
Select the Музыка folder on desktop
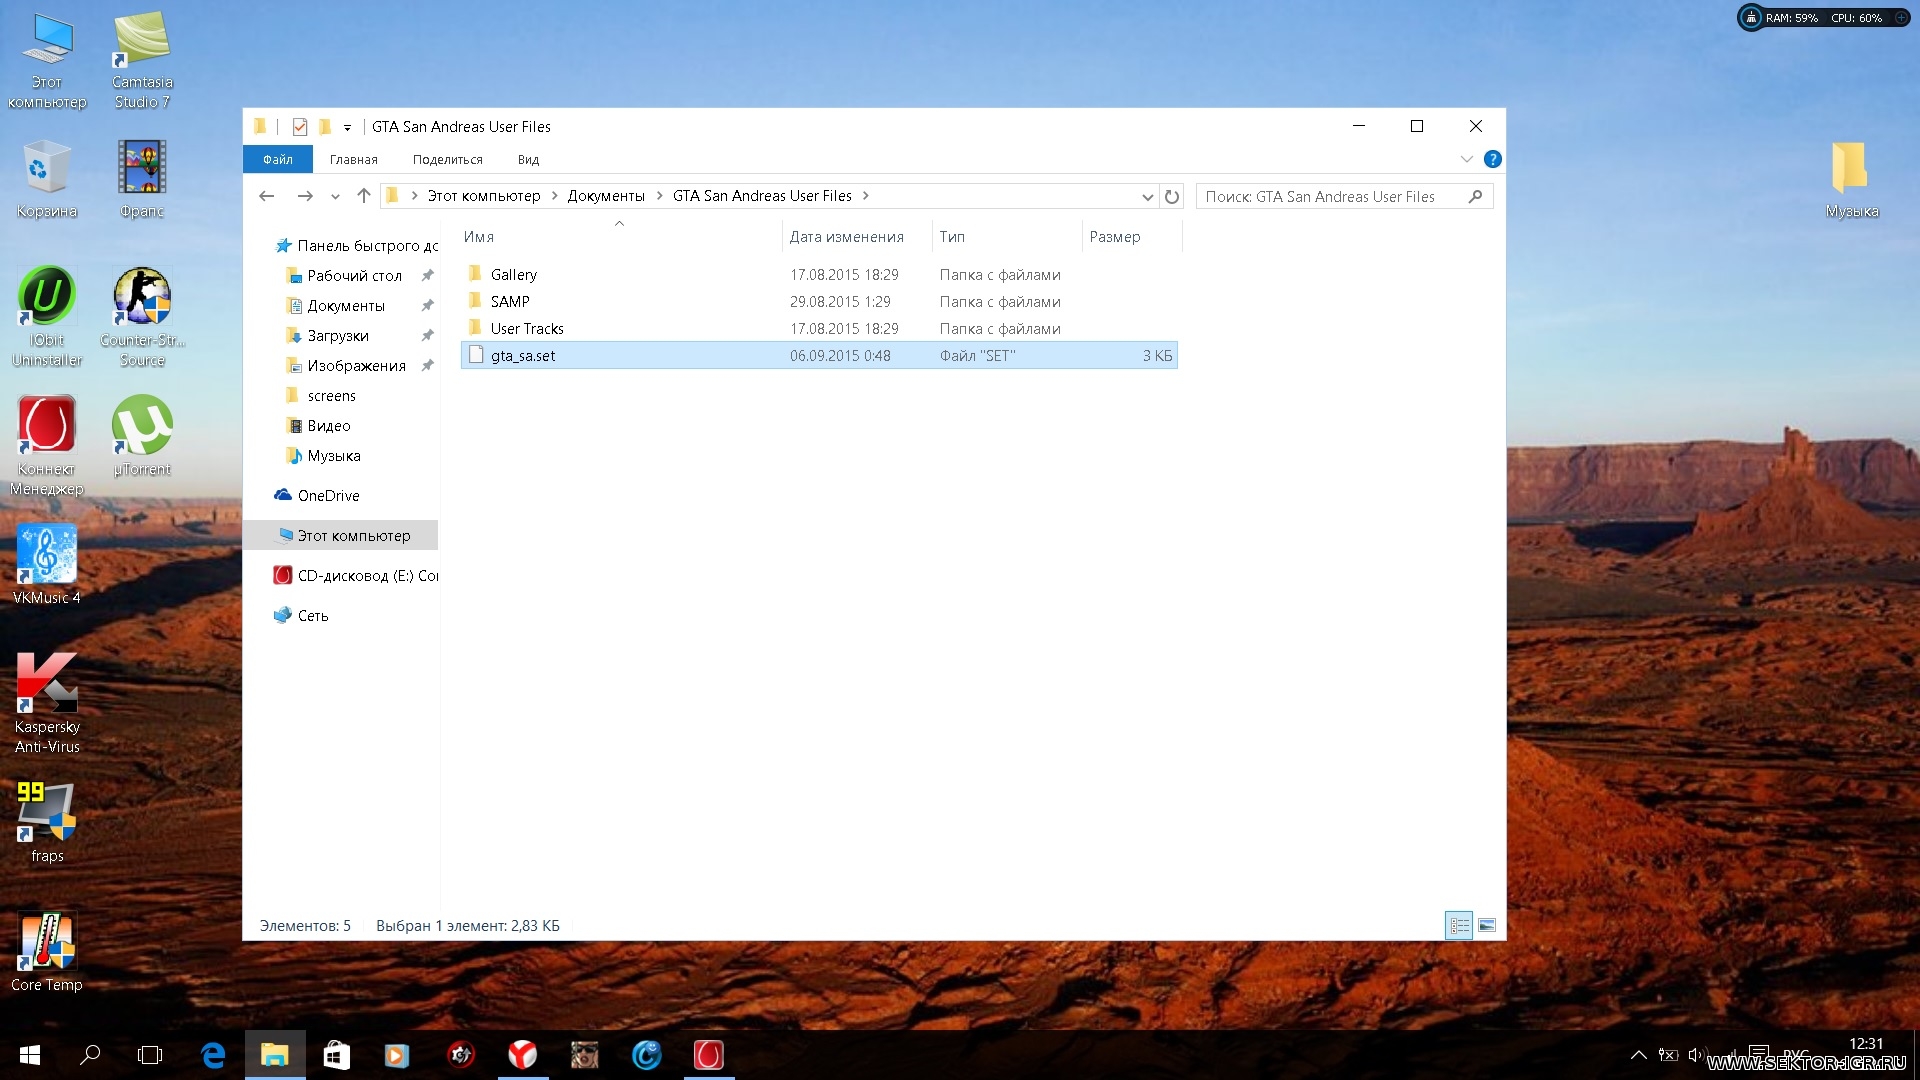1851,179
